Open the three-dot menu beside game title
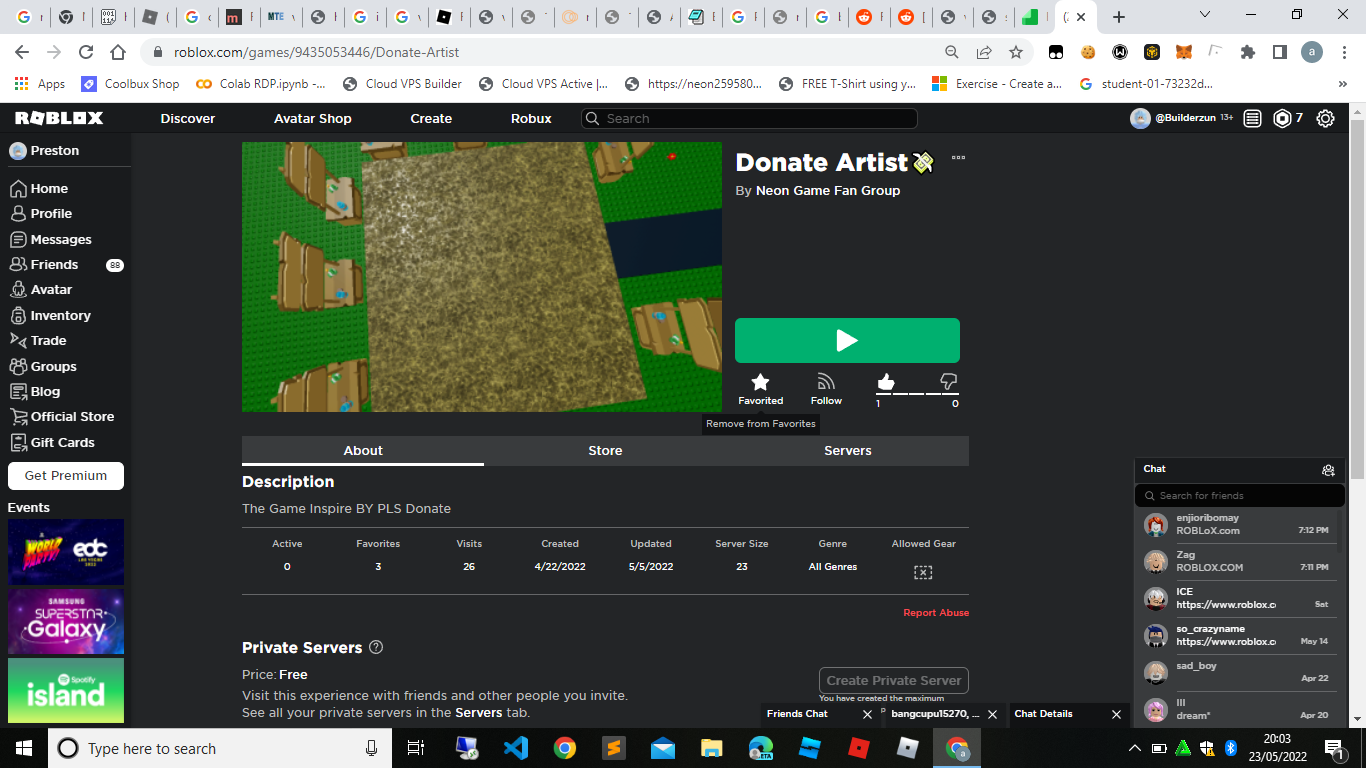This screenshot has height=768, width=1366. coord(958,158)
